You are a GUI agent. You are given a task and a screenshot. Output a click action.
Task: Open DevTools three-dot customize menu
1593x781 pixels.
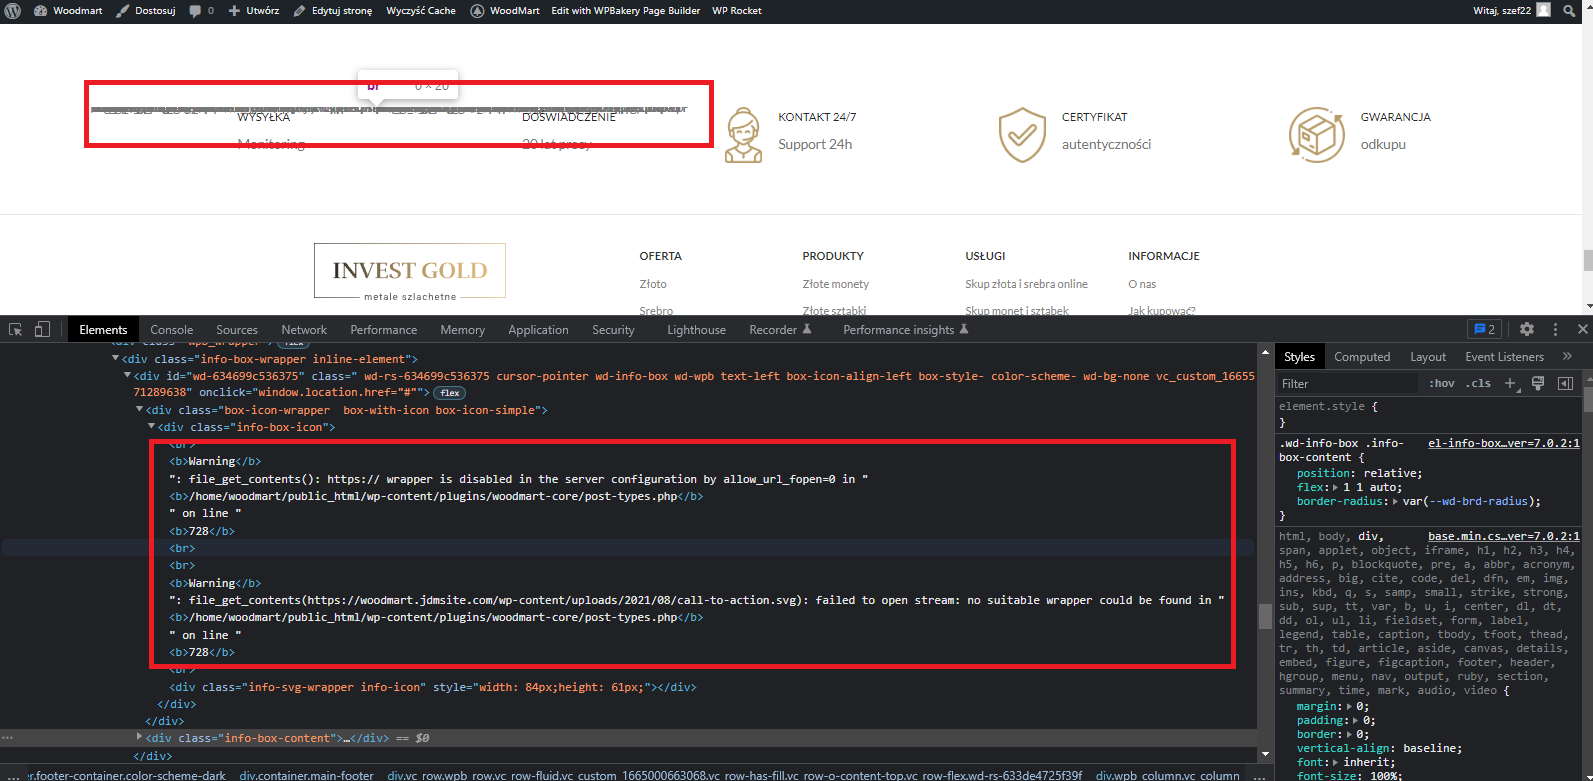tap(1555, 329)
